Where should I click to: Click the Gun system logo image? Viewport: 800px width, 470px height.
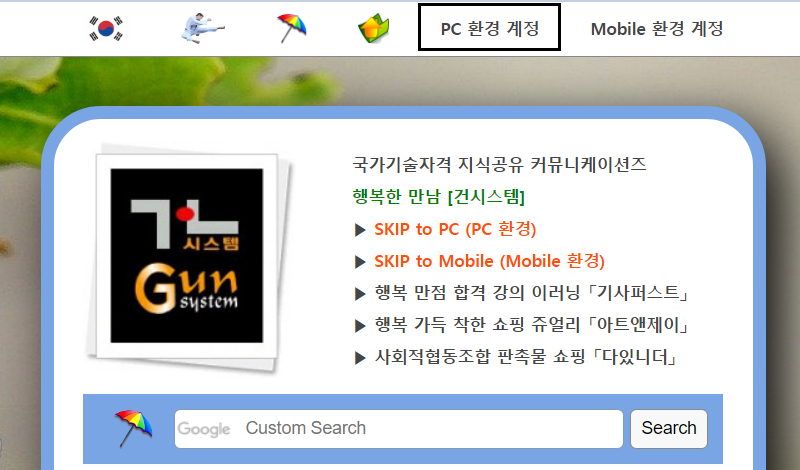pyautogui.click(x=187, y=256)
